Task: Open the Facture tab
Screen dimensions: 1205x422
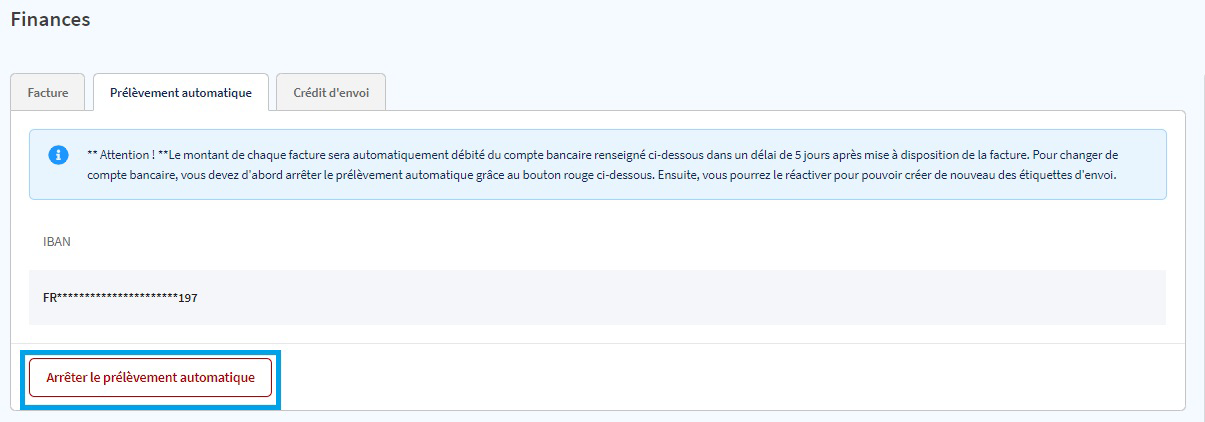Action: [x=48, y=92]
